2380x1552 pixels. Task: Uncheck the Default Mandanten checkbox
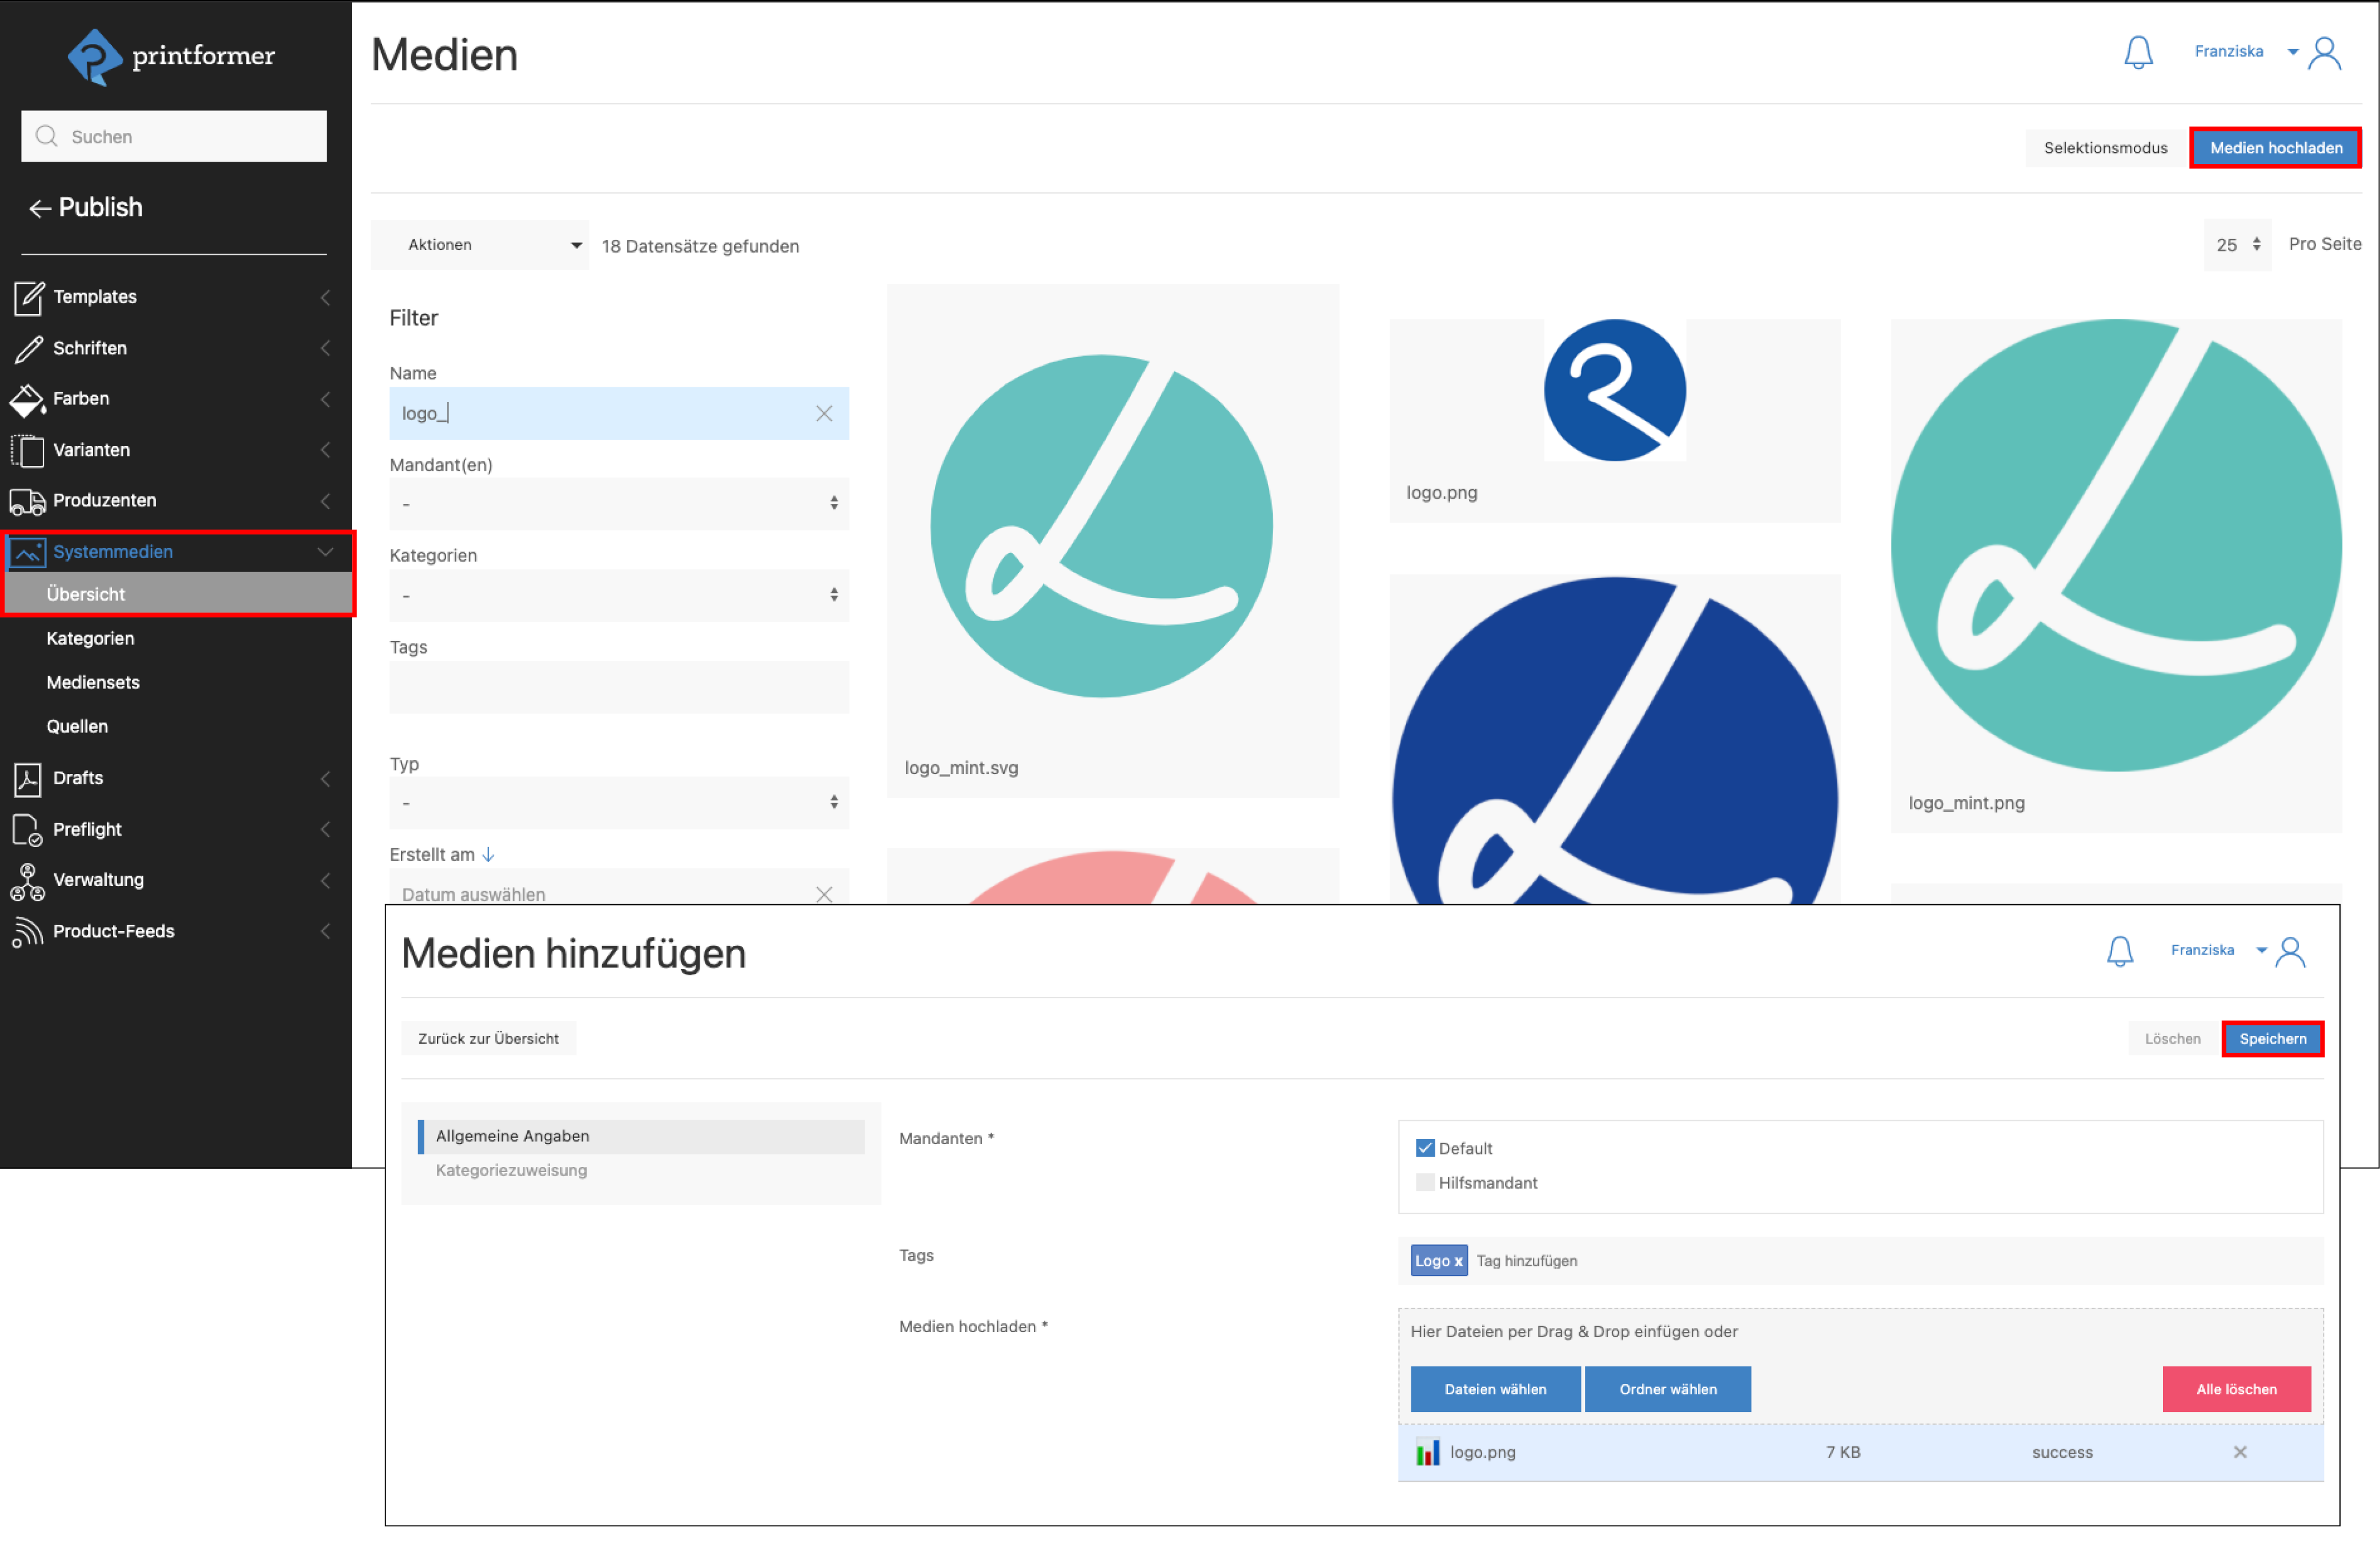pos(1425,1148)
